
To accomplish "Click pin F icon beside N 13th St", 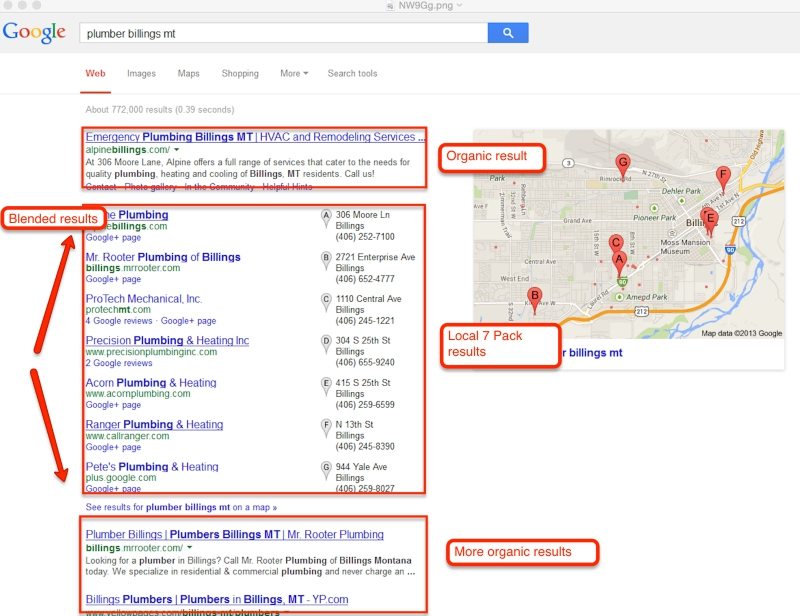I will pos(326,428).
